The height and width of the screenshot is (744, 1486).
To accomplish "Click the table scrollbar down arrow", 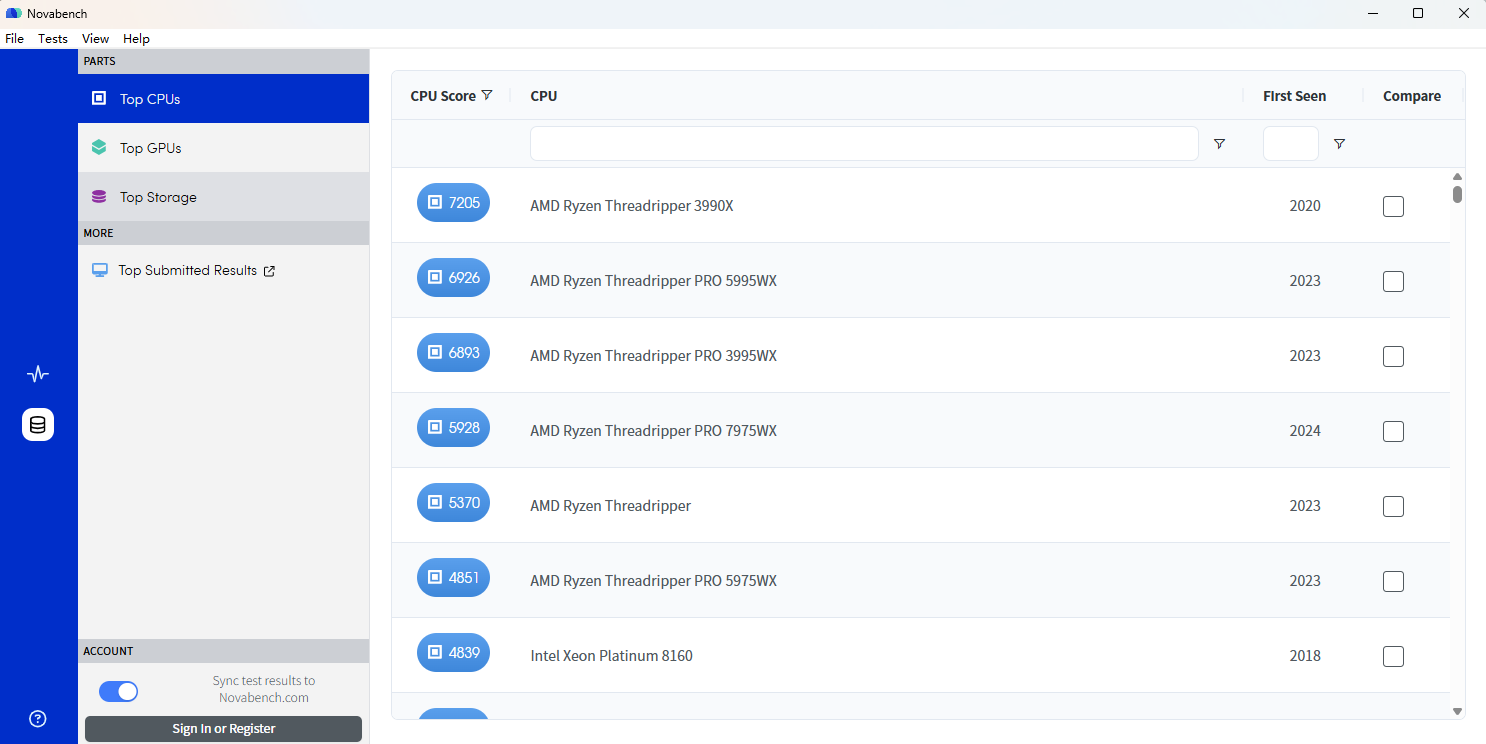I will point(1457,711).
